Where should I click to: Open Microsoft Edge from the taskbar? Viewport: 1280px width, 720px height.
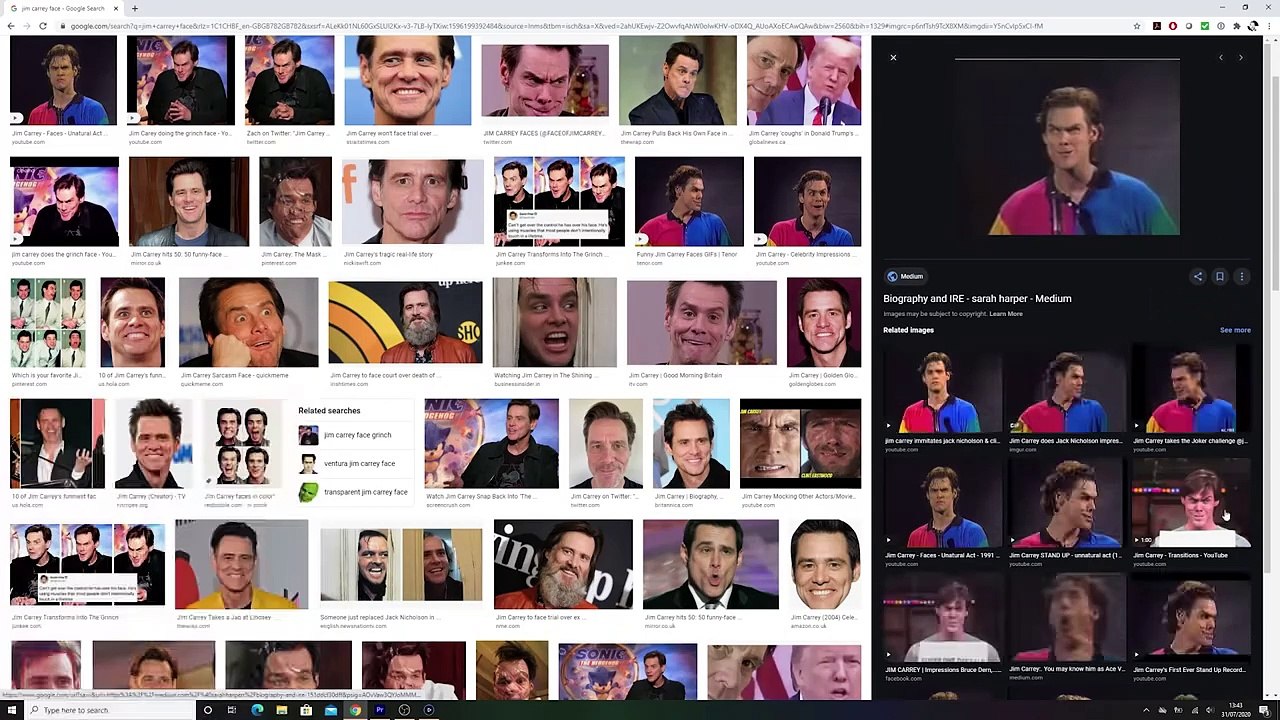pos(257,710)
